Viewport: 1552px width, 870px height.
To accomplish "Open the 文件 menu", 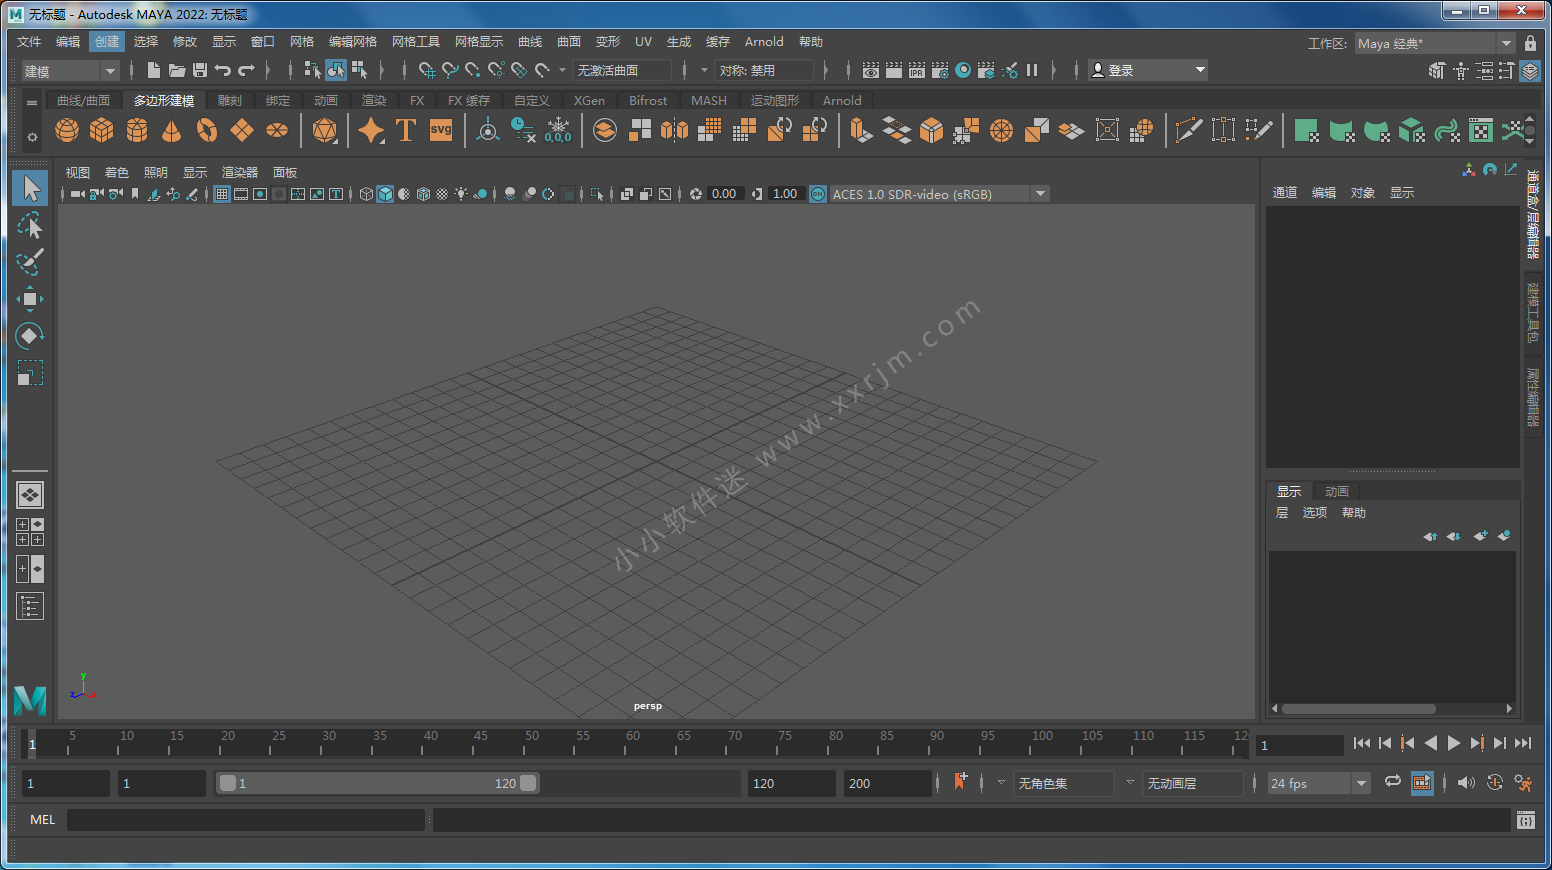I will [29, 42].
